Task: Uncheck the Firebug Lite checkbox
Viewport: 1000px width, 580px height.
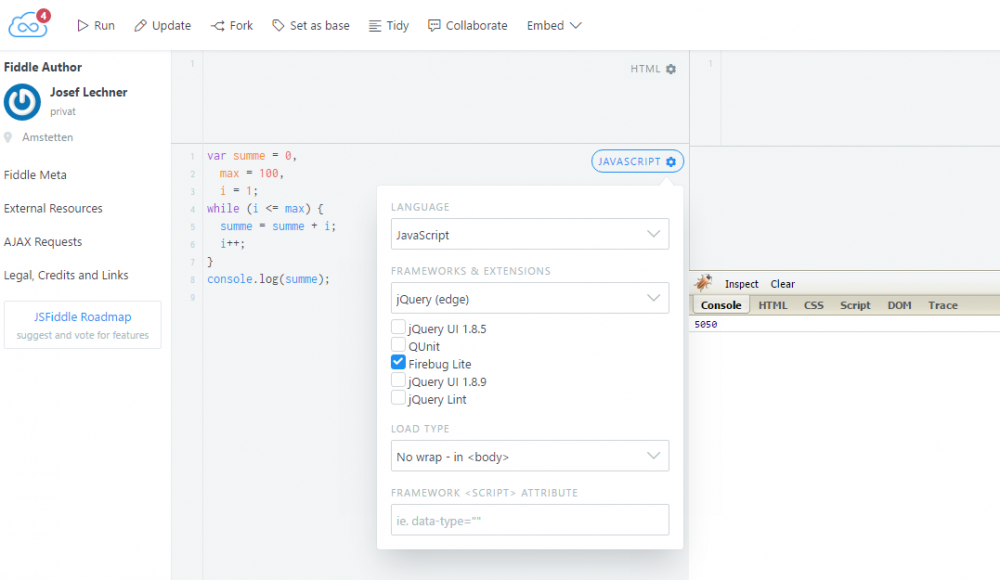Action: 399,363
